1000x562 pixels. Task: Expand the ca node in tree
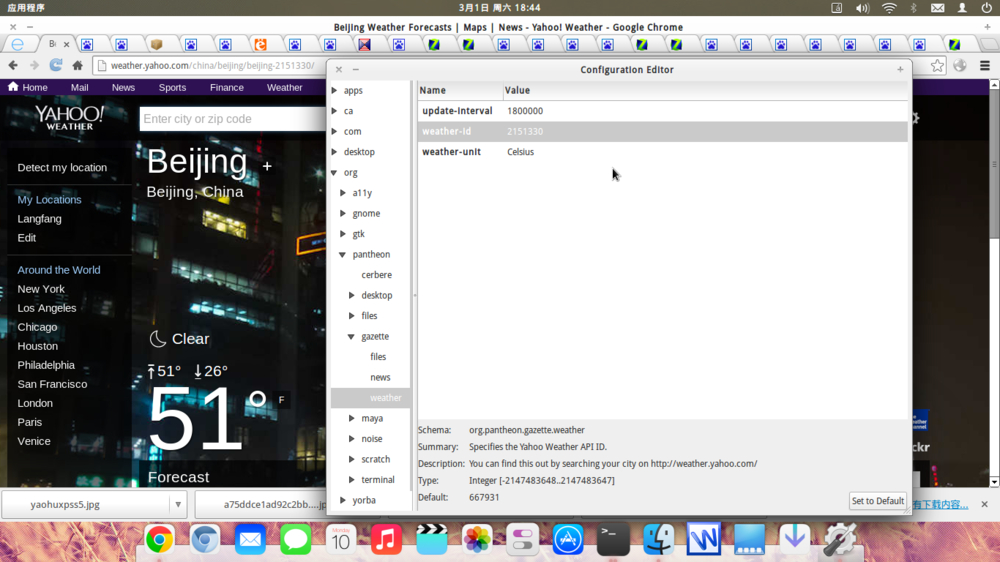tap(334, 111)
